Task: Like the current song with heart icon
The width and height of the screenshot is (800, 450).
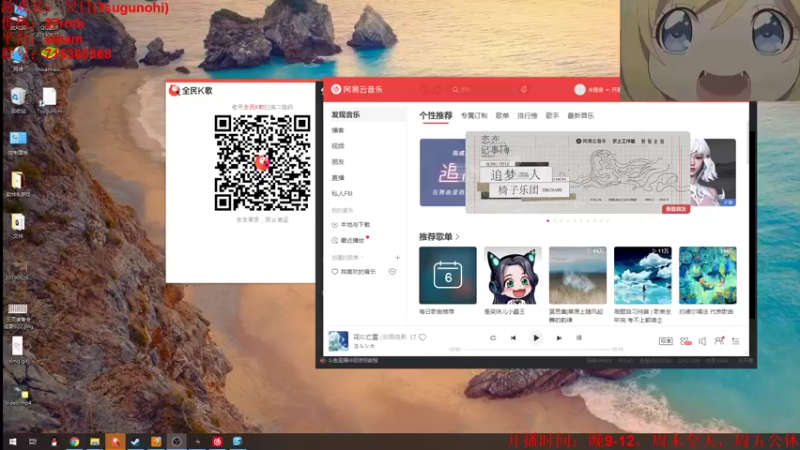Action: tap(422, 337)
